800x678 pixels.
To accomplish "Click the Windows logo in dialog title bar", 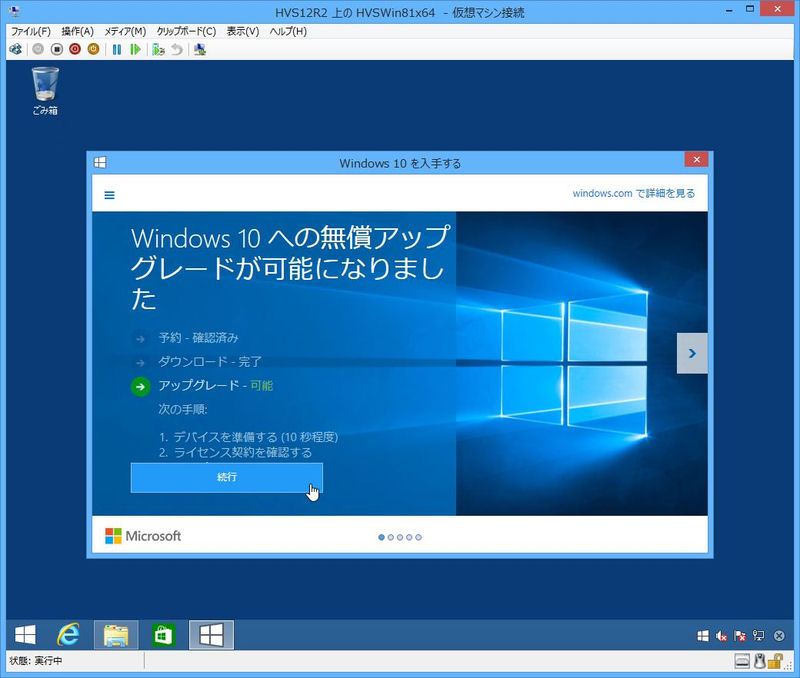I will [100, 163].
